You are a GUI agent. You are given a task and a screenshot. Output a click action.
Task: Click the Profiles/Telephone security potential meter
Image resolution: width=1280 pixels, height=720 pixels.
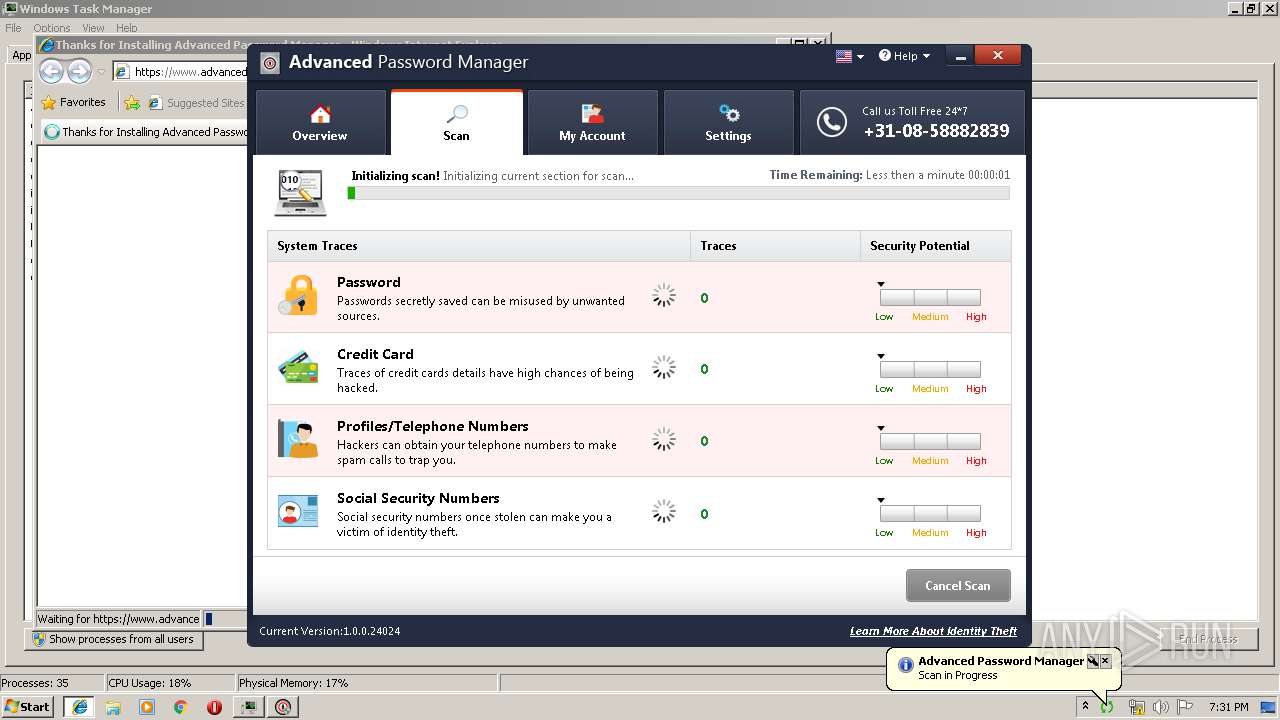tap(930, 441)
